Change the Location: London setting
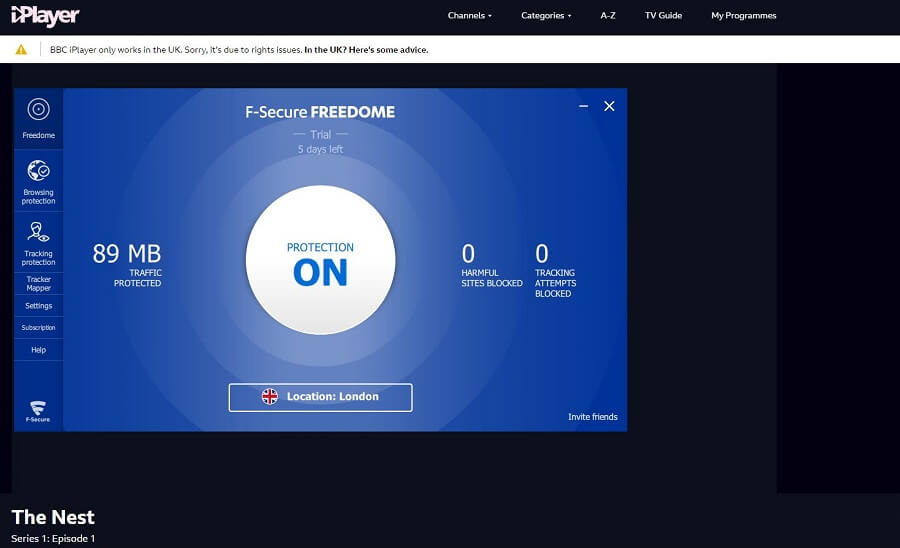Viewport: 900px width, 548px height. (320, 397)
